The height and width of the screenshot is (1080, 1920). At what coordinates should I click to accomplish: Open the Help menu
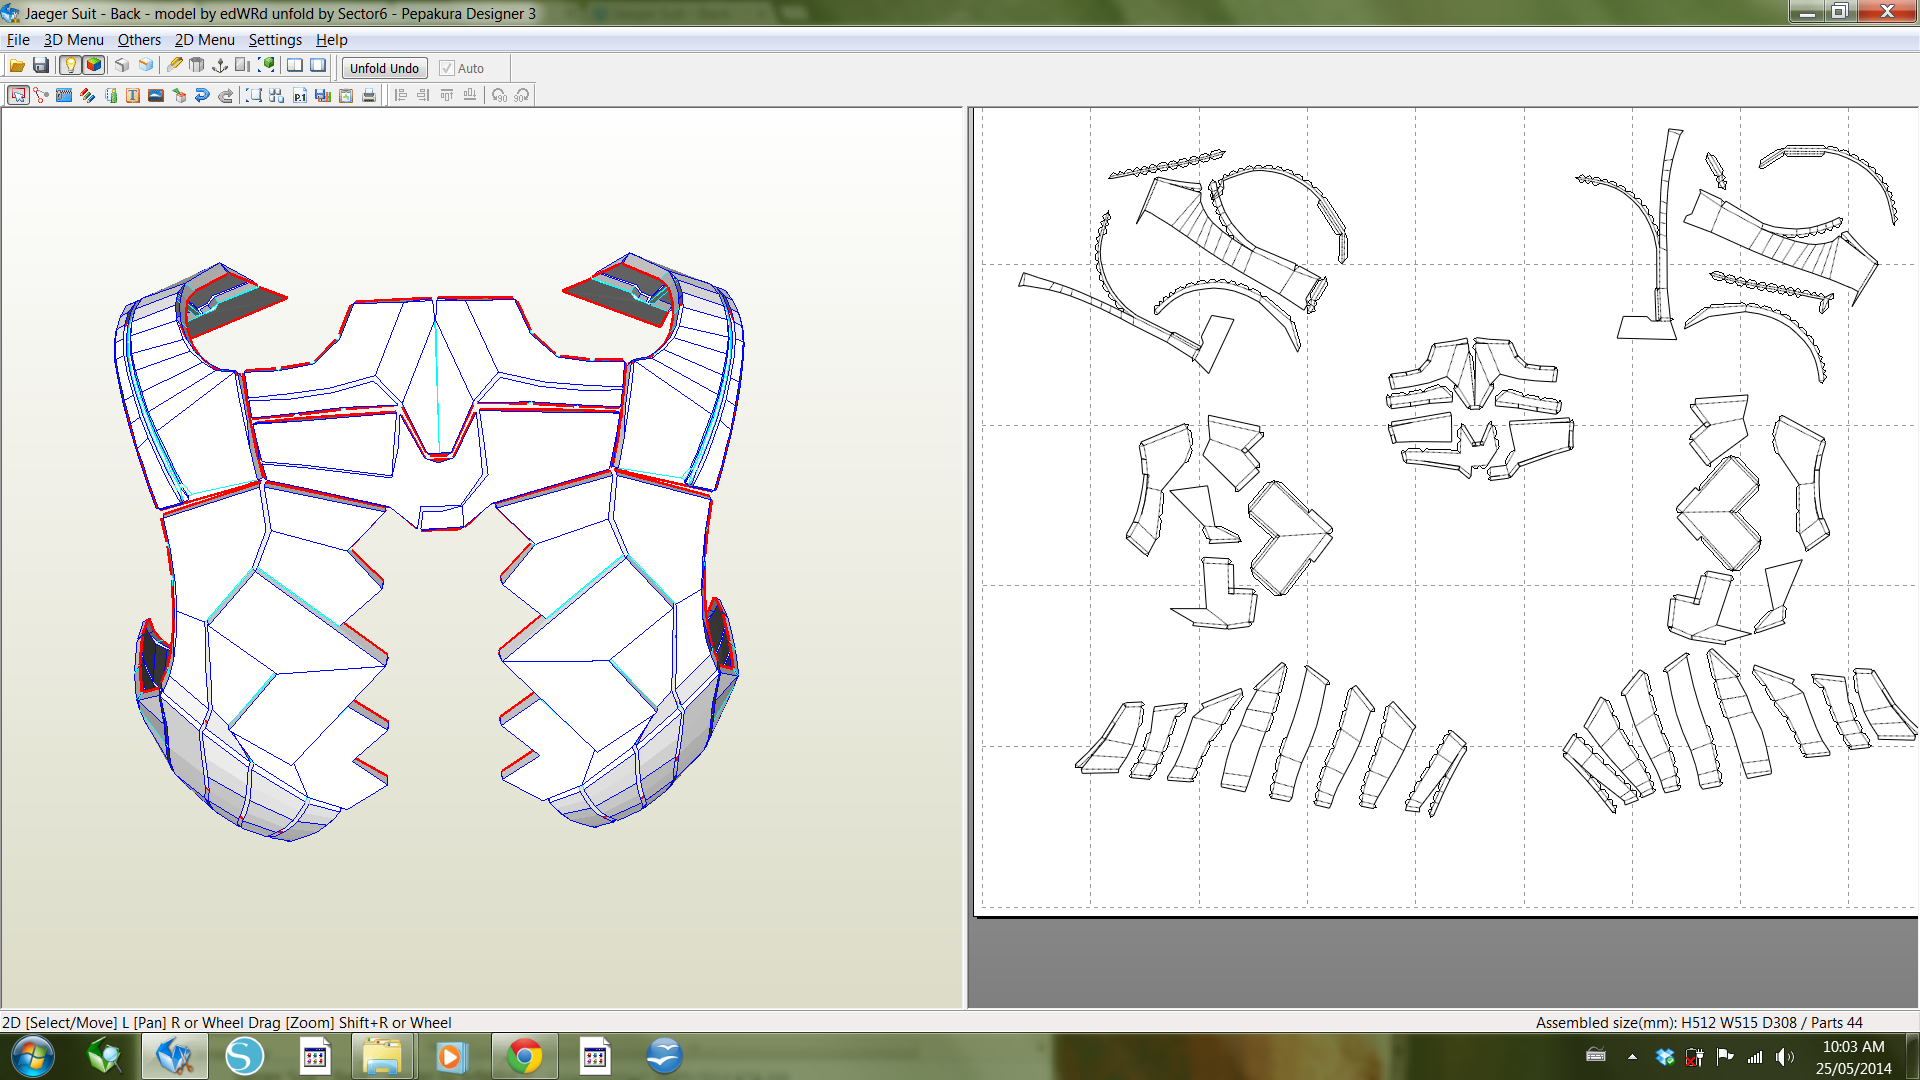coord(331,40)
